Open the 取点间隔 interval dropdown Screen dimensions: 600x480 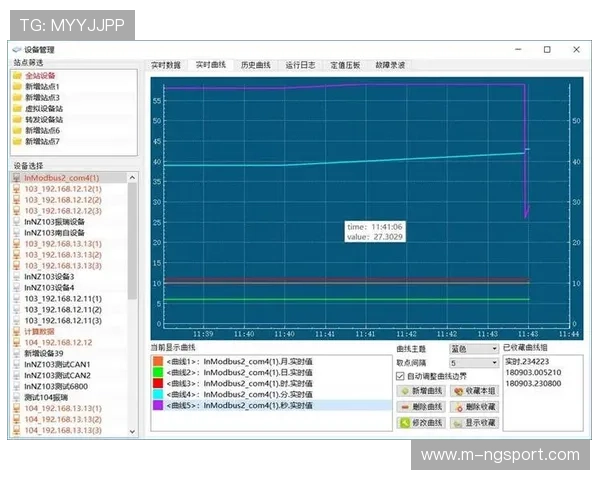[x=473, y=363]
